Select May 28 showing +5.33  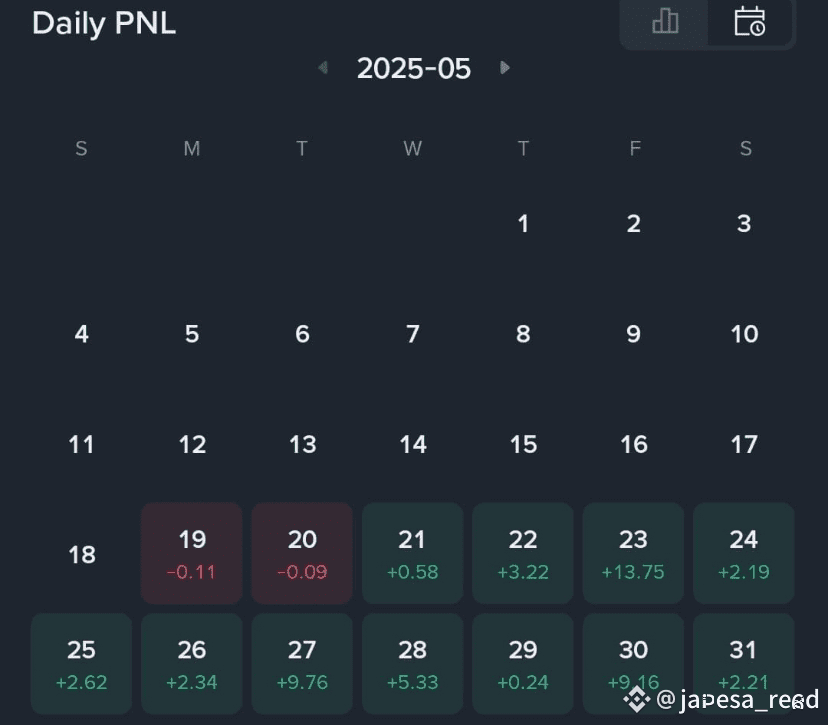click(x=412, y=664)
